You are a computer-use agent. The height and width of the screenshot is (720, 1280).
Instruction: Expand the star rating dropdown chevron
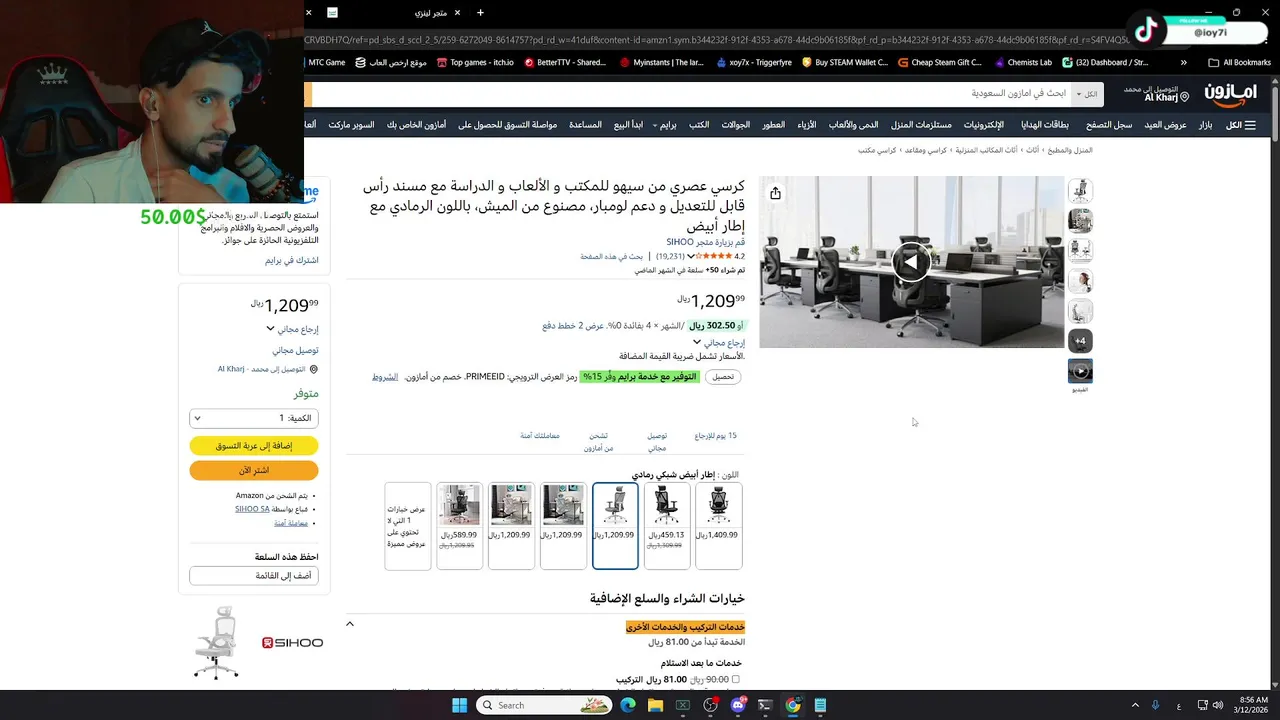[x=691, y=257]
